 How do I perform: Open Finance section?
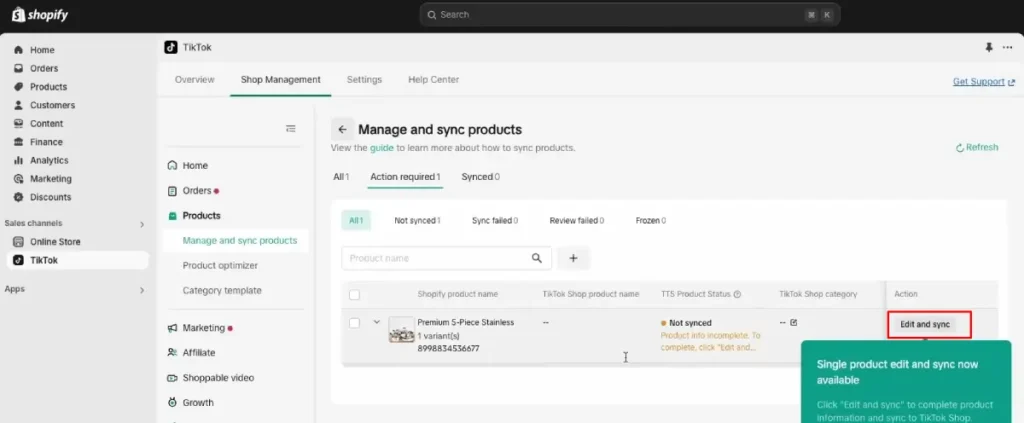coord(46,142)
